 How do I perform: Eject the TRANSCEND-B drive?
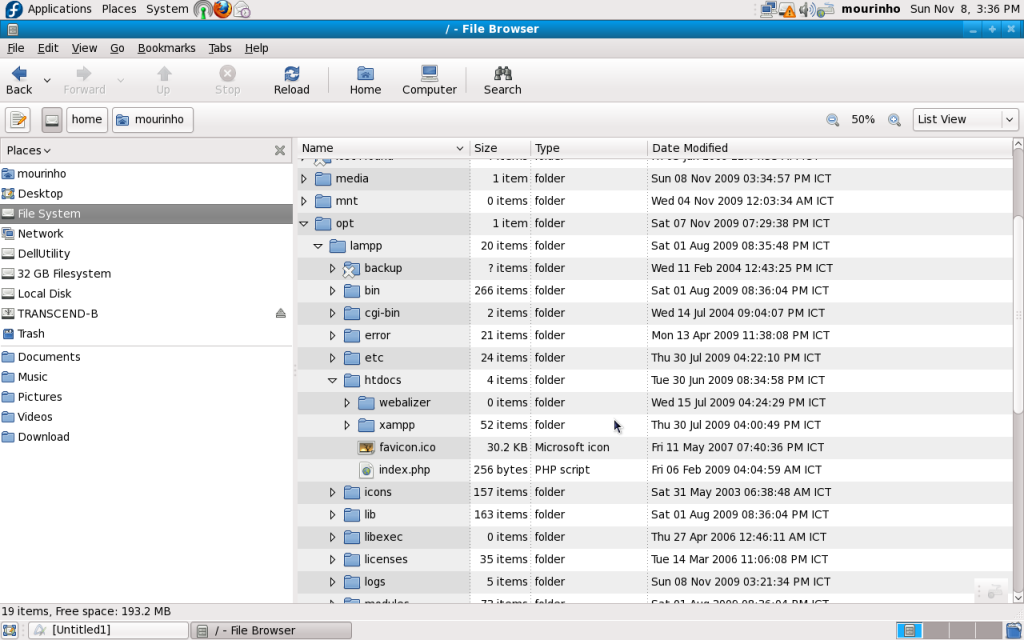pyautogui.click(x=281, y=314)
